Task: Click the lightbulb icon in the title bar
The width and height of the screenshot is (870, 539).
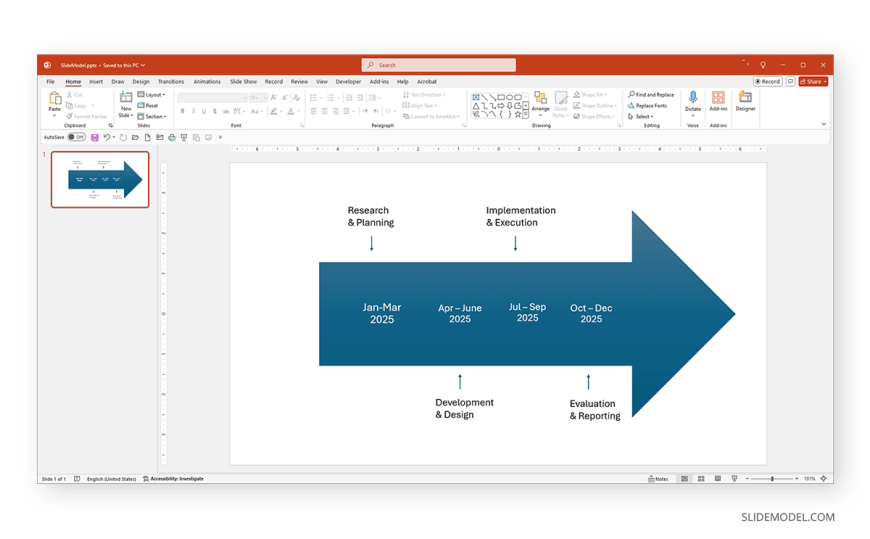Action: [763, 65]
